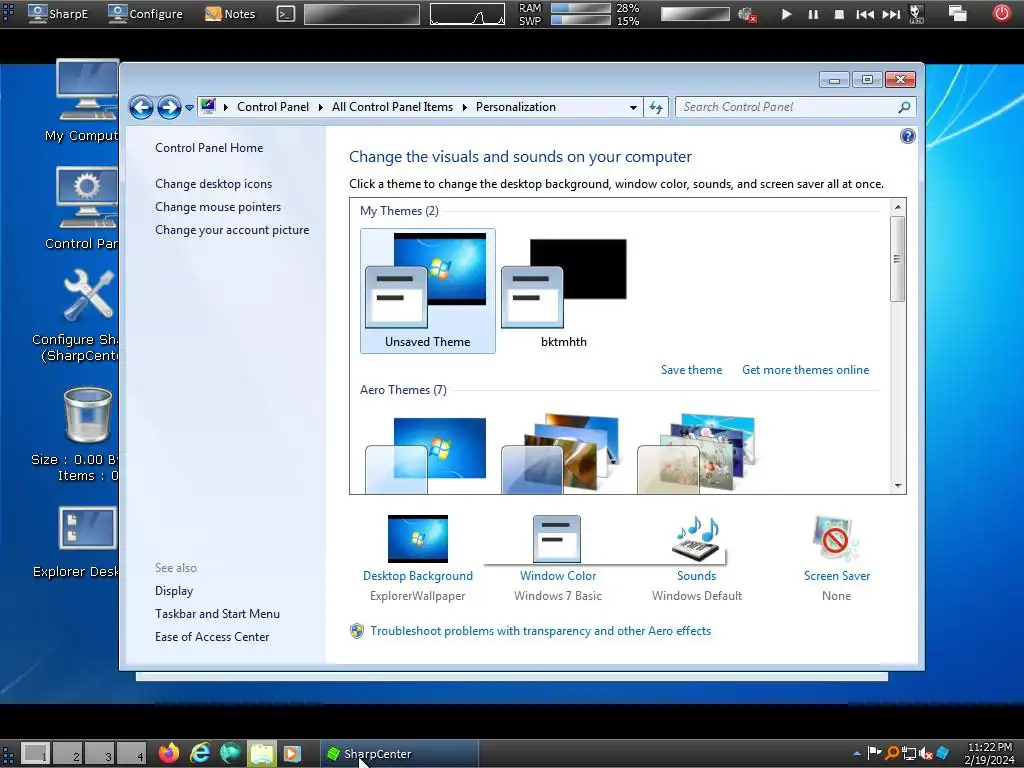Click the red power shutdown icon
1024x768 pixels.
pos(1002,13)
